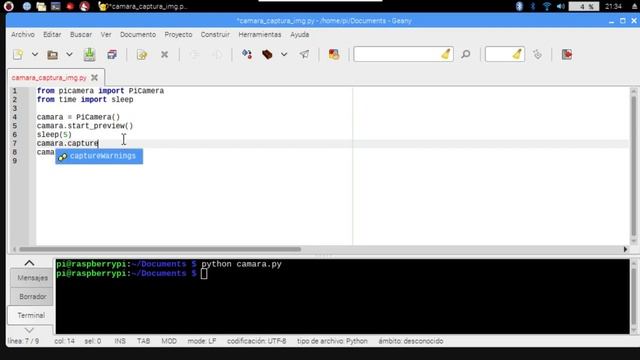Open the Buscar menu
This screenshot has height=360, width=640.
coord(81,35)
